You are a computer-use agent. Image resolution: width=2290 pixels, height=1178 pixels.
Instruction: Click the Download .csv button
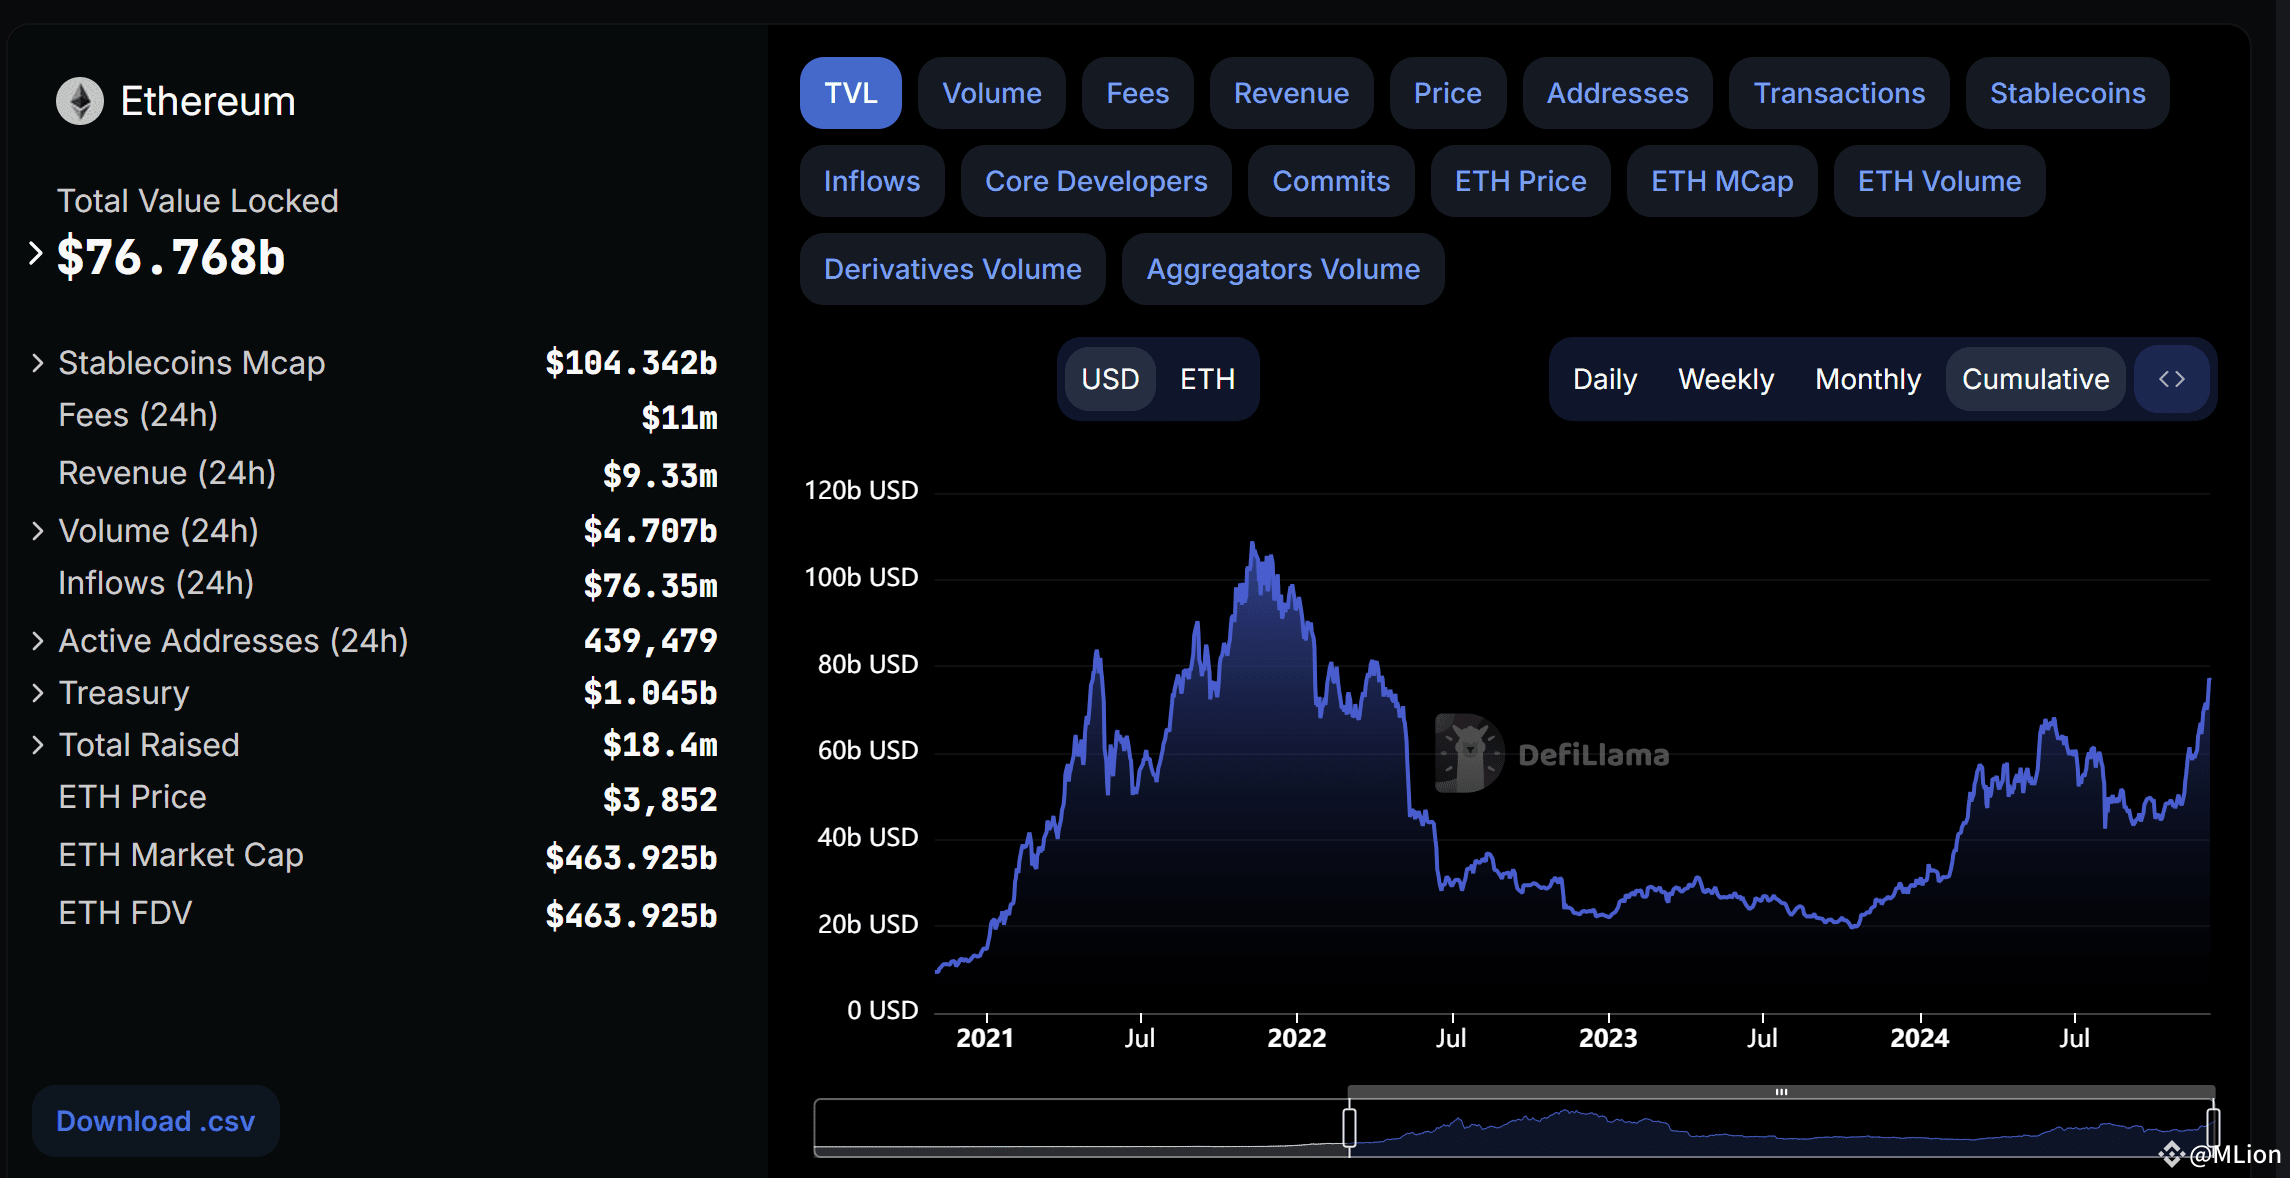[x=155, y=1121]
